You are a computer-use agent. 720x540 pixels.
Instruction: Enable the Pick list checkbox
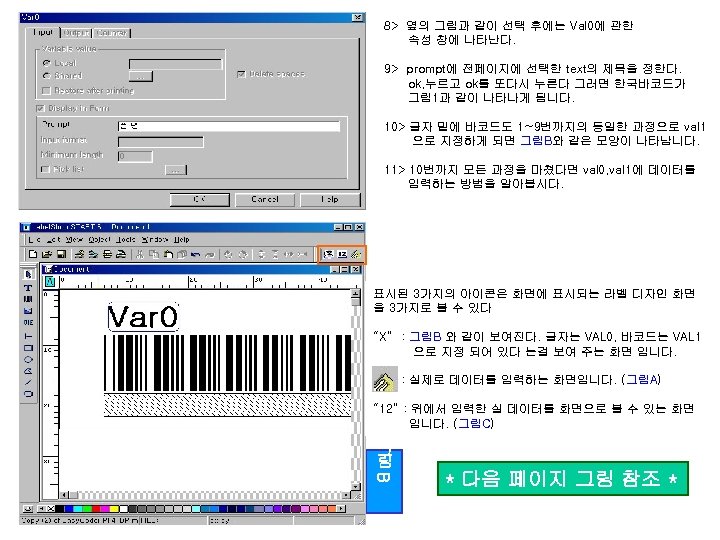(45, 169)
